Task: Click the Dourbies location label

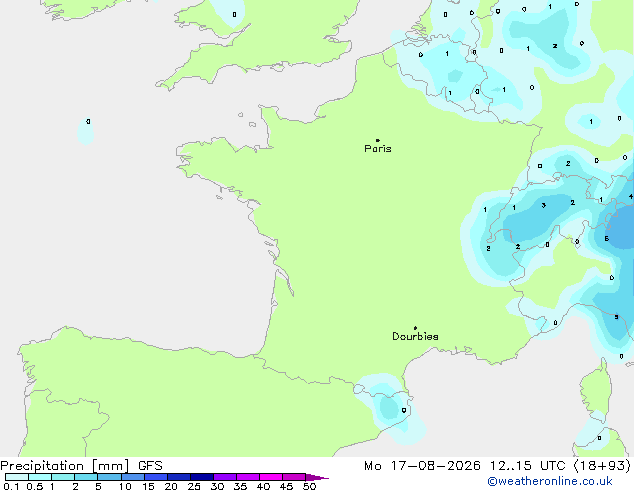Action: click(x=415, y=336)
